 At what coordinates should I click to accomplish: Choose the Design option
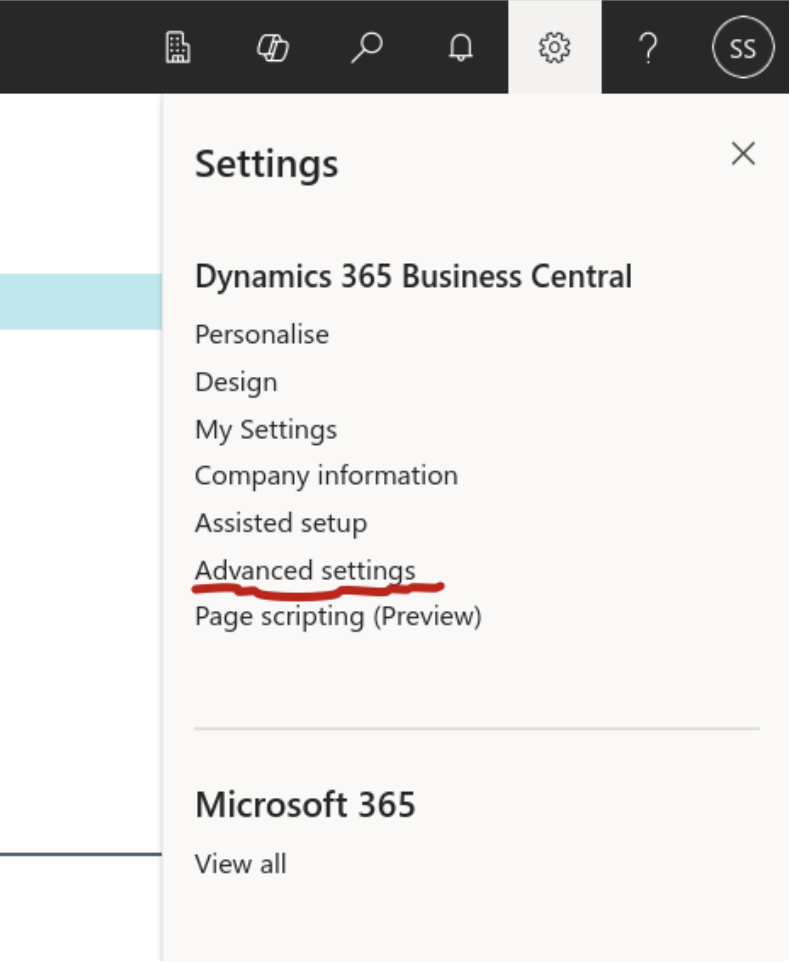pos(236,382)
